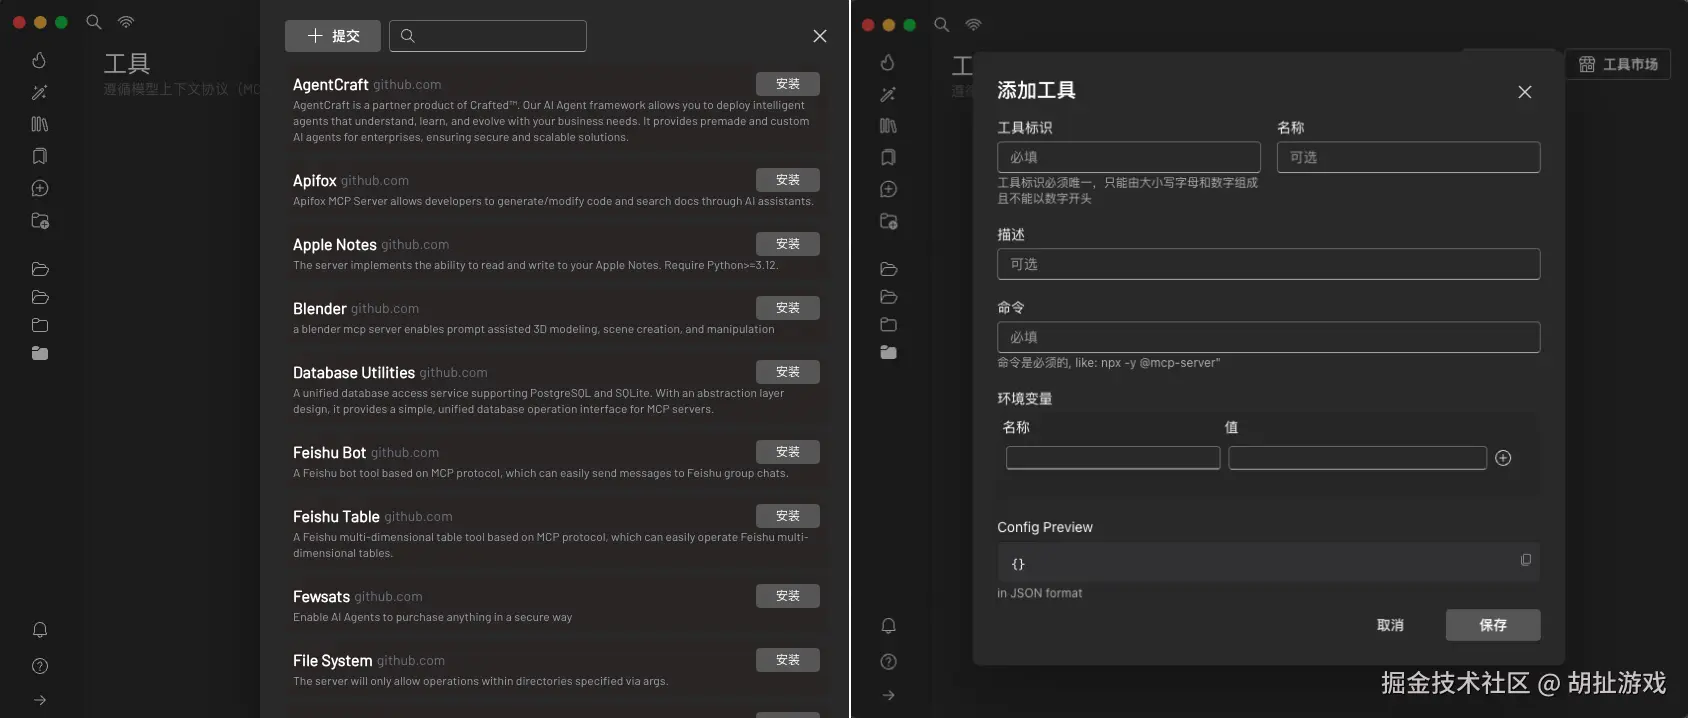1688x718 pixels.
Task: Focus the 工具标识 required input field
Action: click(1129, 157)
